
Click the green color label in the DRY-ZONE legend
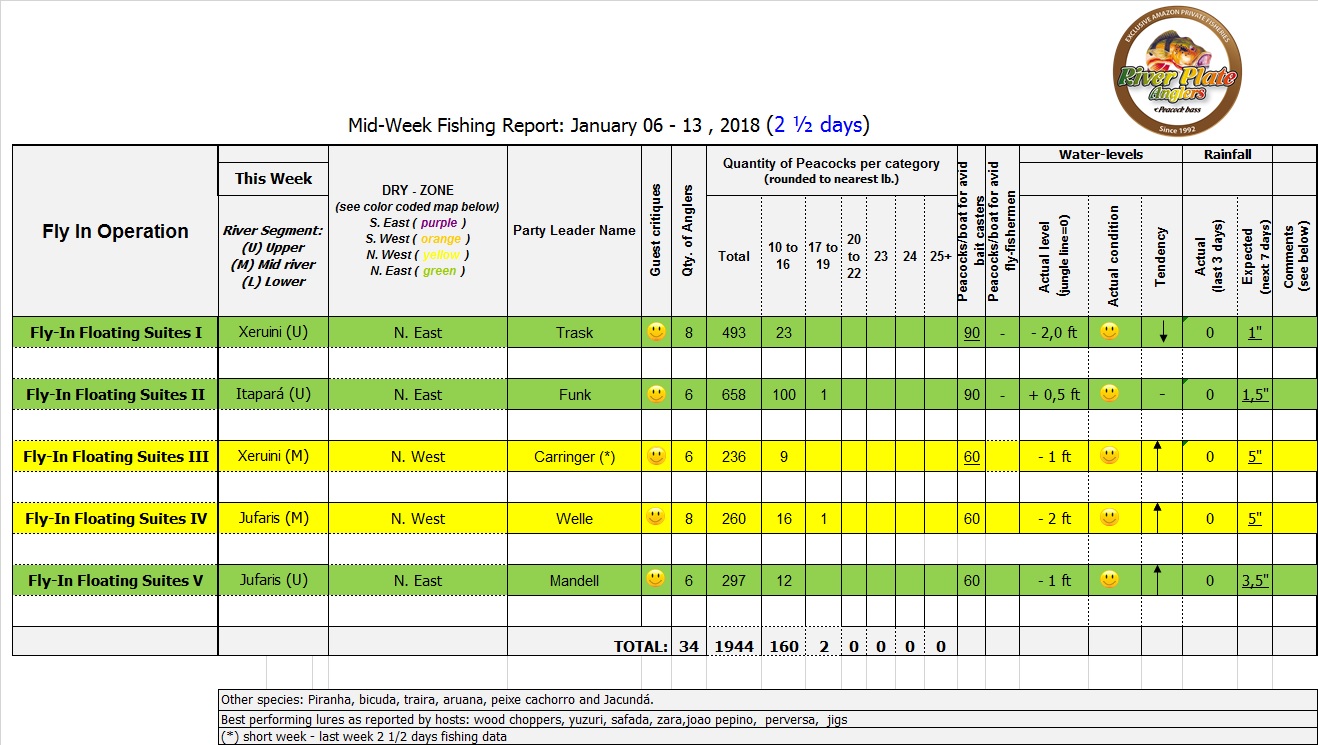(439, 271)
